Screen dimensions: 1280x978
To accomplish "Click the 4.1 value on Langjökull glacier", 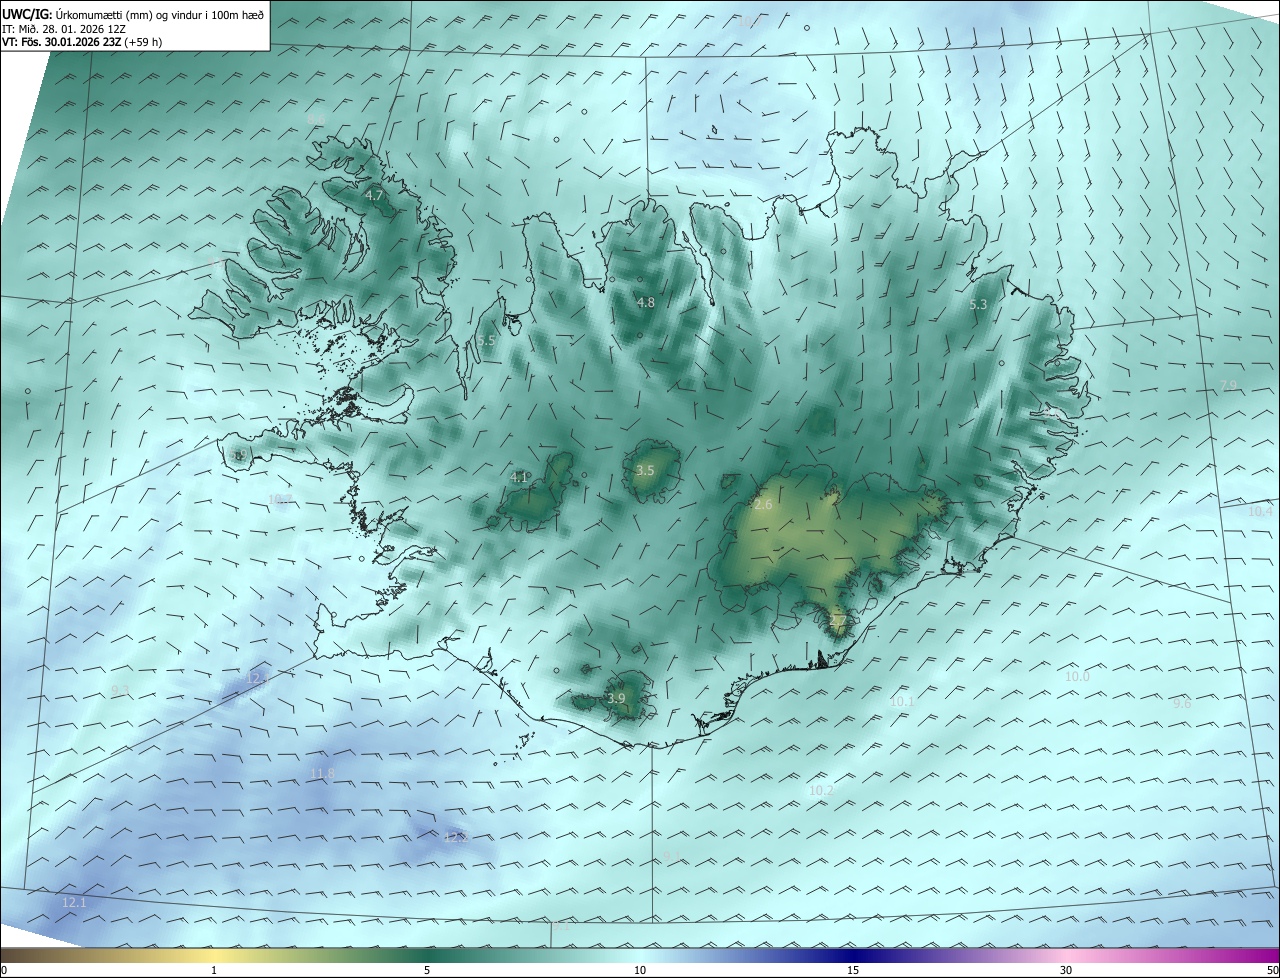I will (x=519, y=477).
